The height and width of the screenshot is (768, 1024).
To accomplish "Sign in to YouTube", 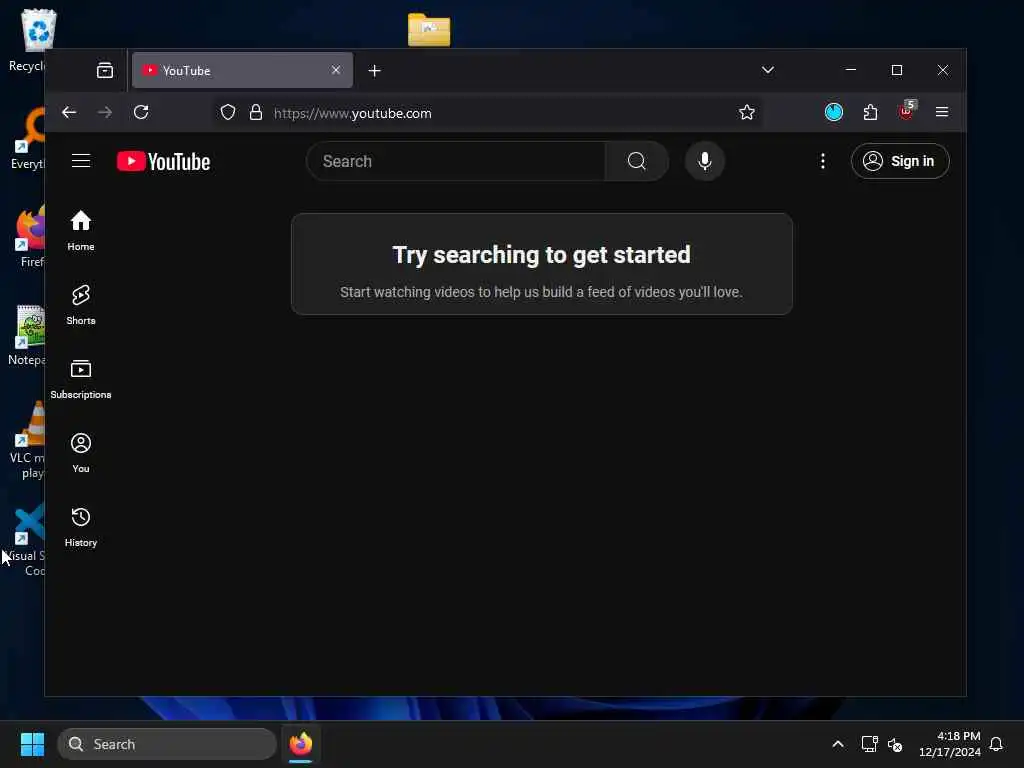I will tap(900, 161).
